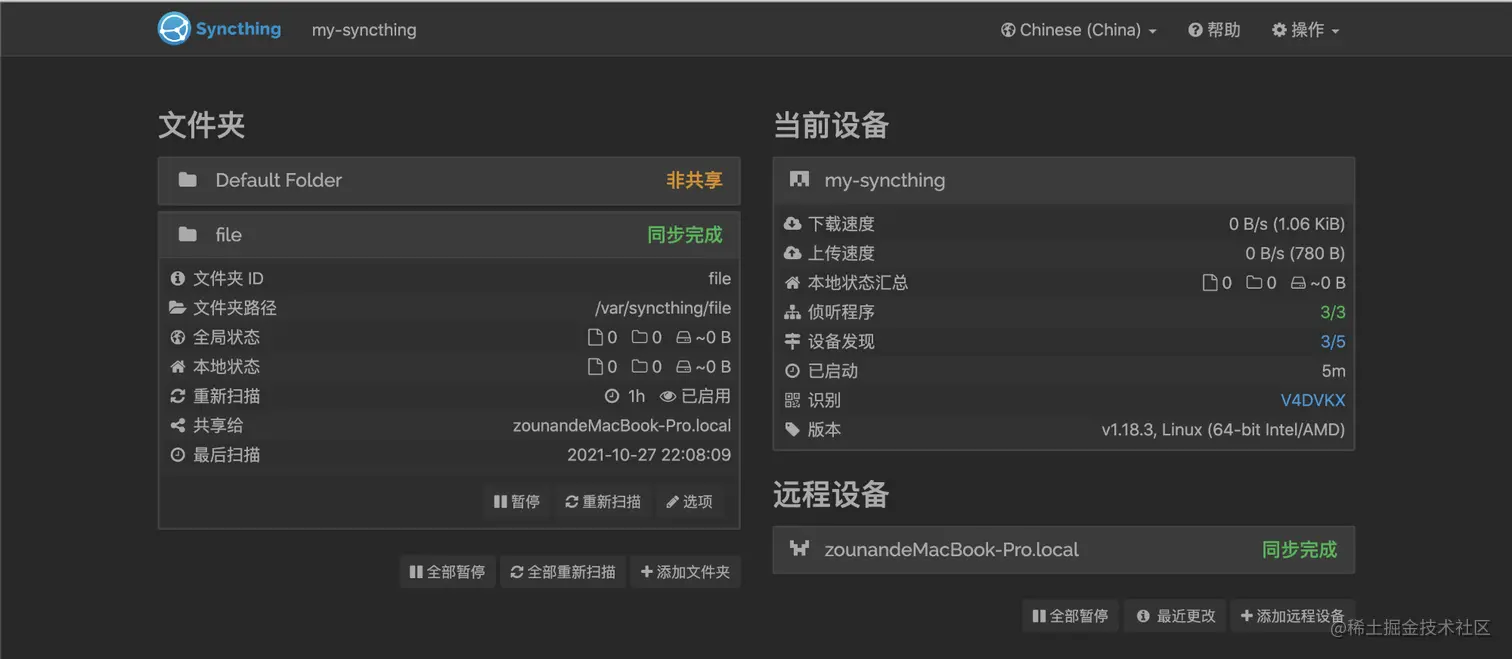This screenshot has width=1512, height=659.
Task: Click the v1.18.3 version text
Action: coord(1223,429)
